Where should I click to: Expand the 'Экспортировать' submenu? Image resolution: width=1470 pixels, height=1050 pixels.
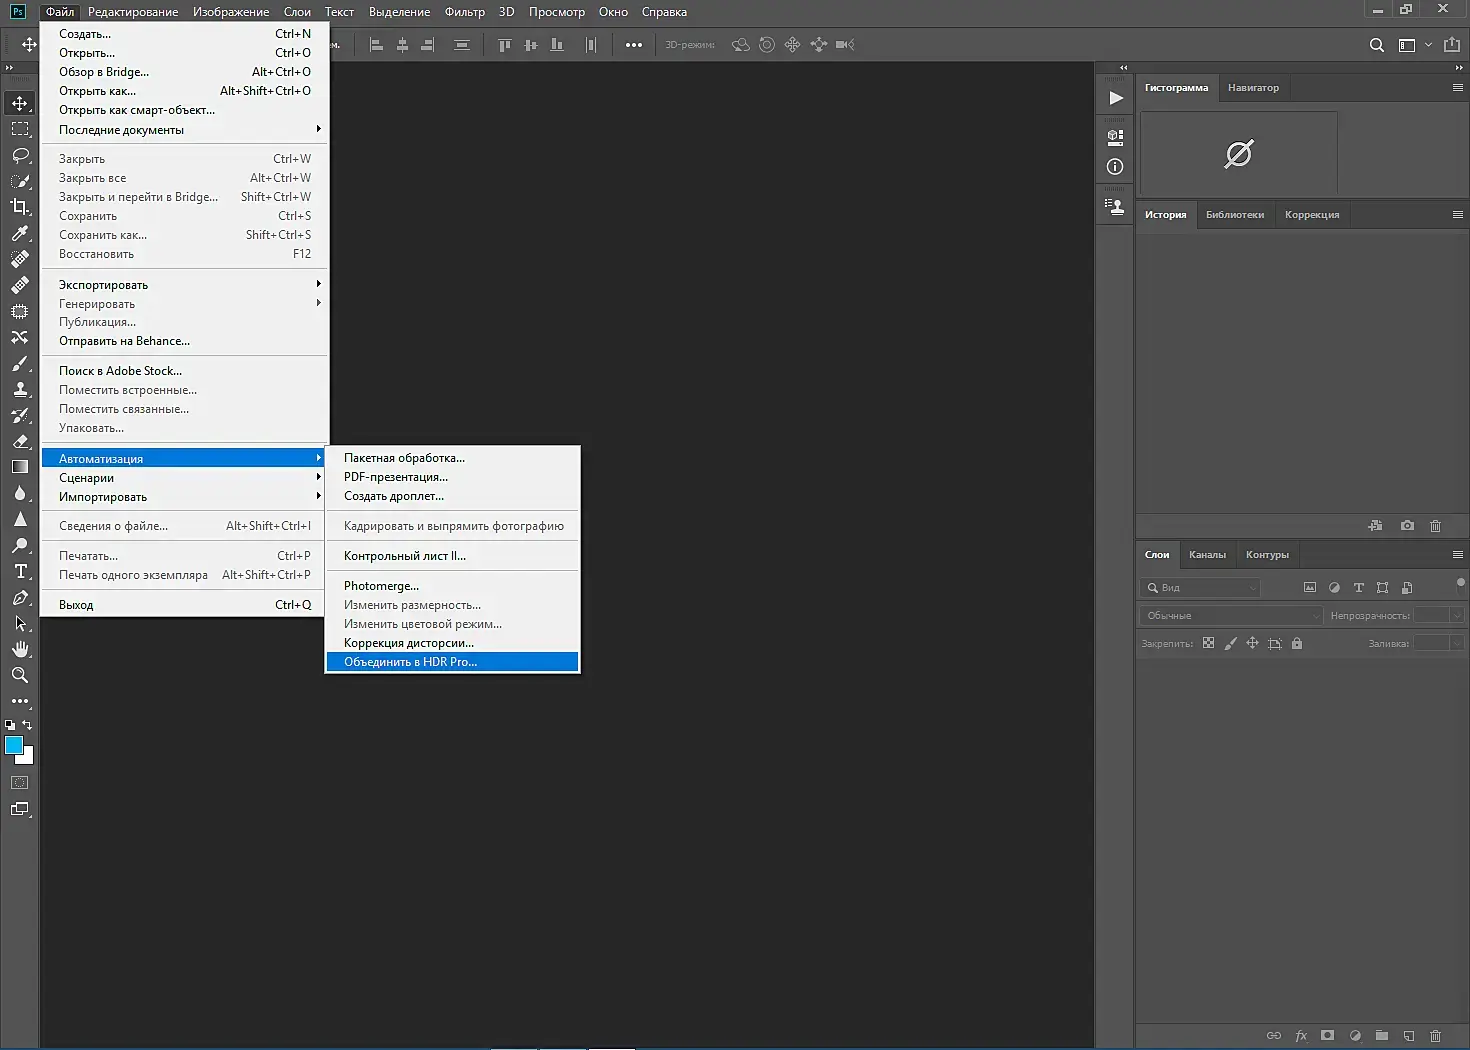pos(185,285)
